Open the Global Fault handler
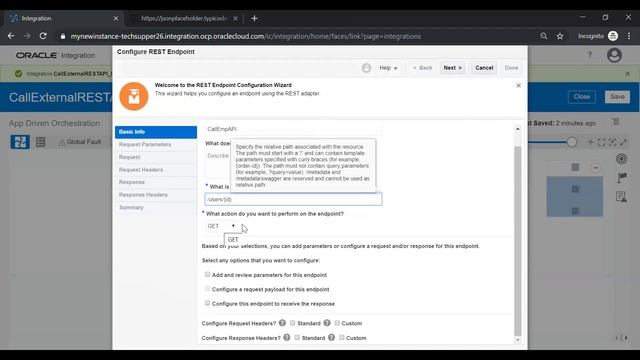The image size is (640, 360). [x=80, y=142]
